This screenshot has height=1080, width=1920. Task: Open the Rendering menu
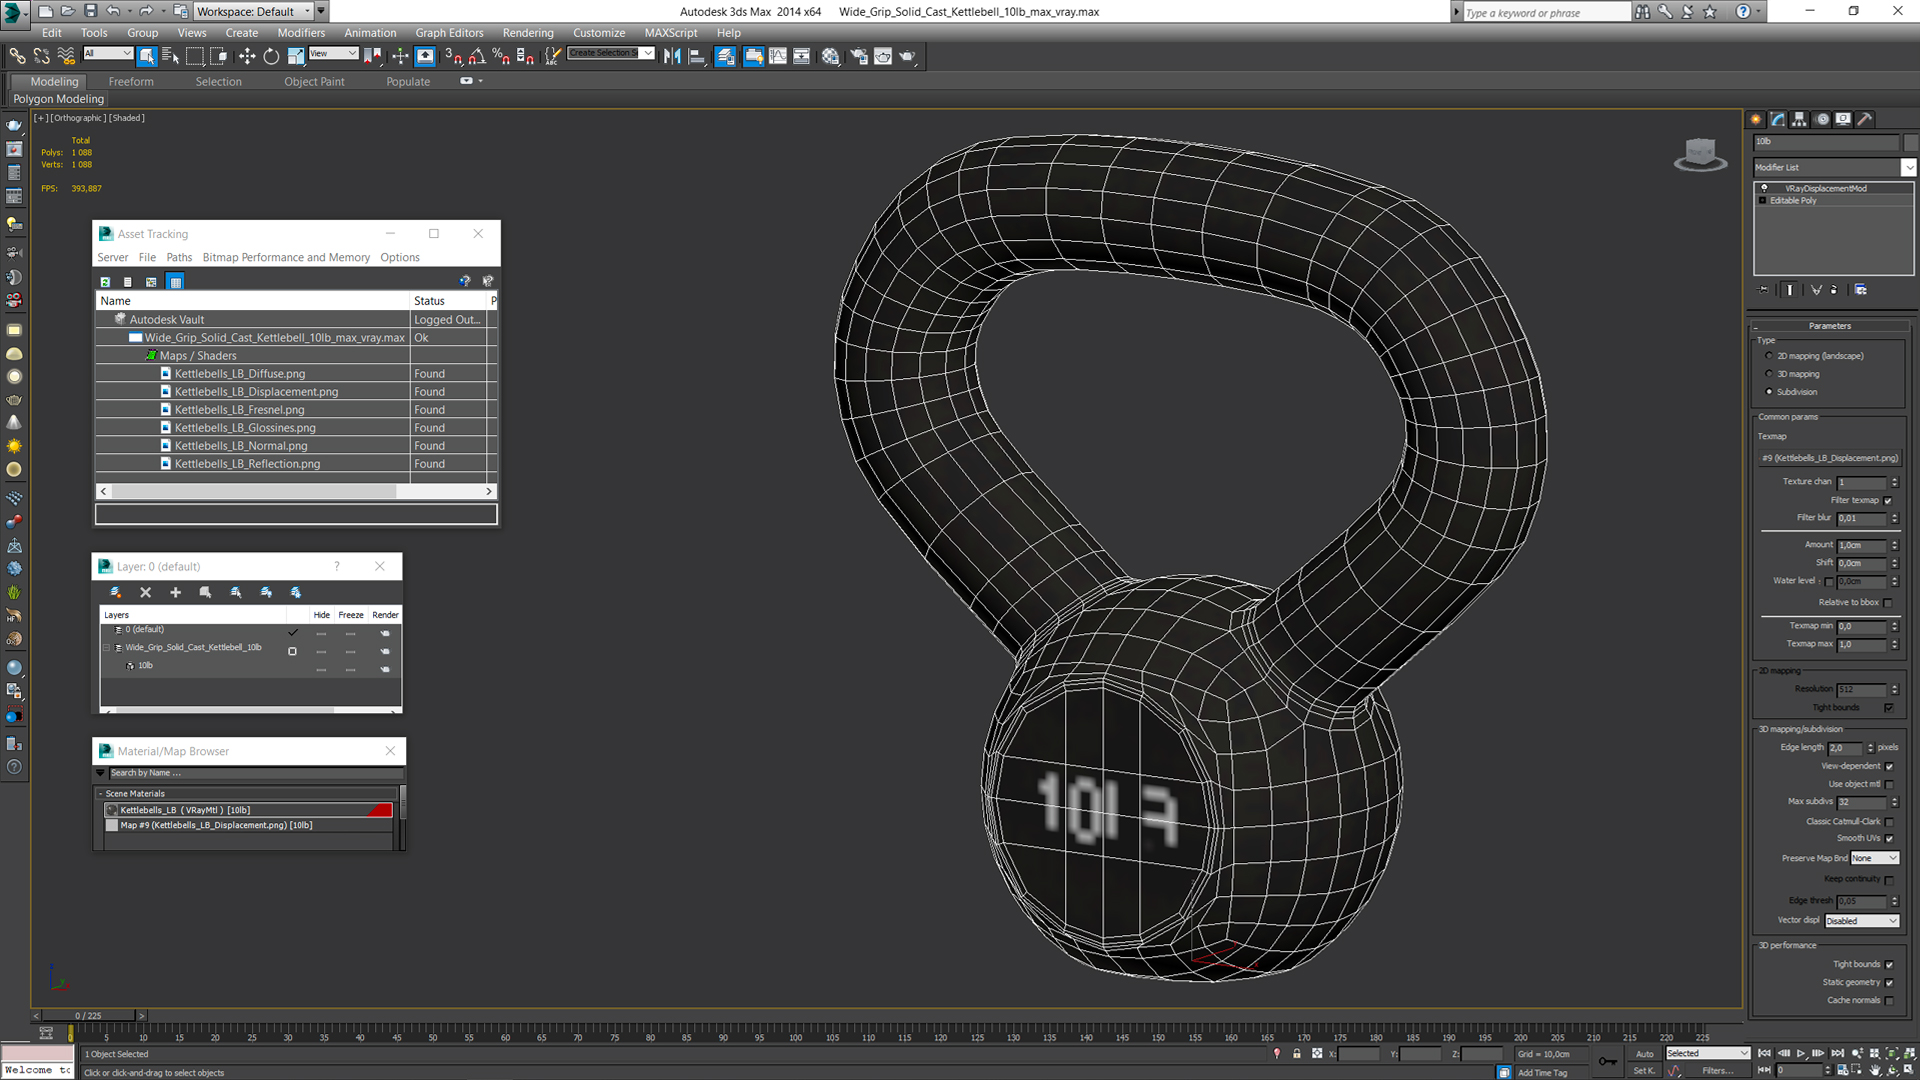click(x=527, y=33)
